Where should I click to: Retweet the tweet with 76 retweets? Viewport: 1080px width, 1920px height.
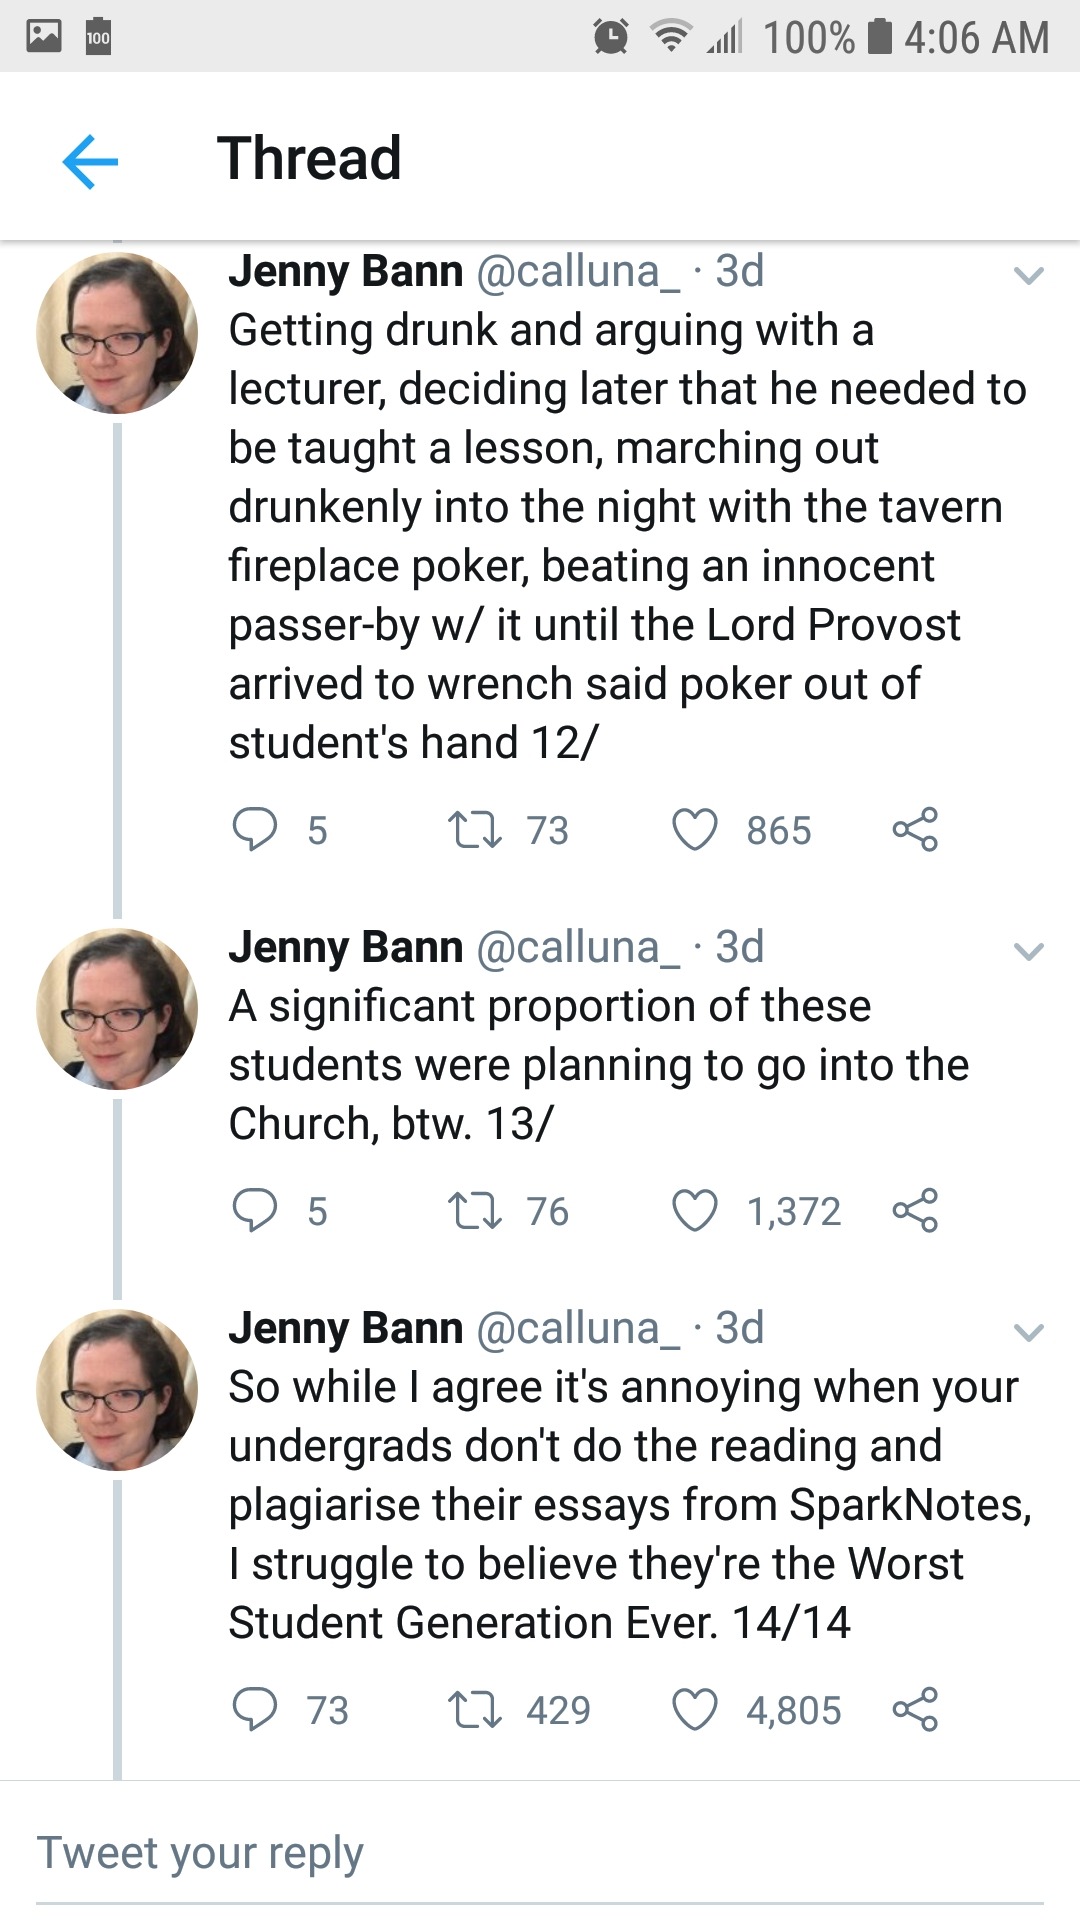point(475,1210)
